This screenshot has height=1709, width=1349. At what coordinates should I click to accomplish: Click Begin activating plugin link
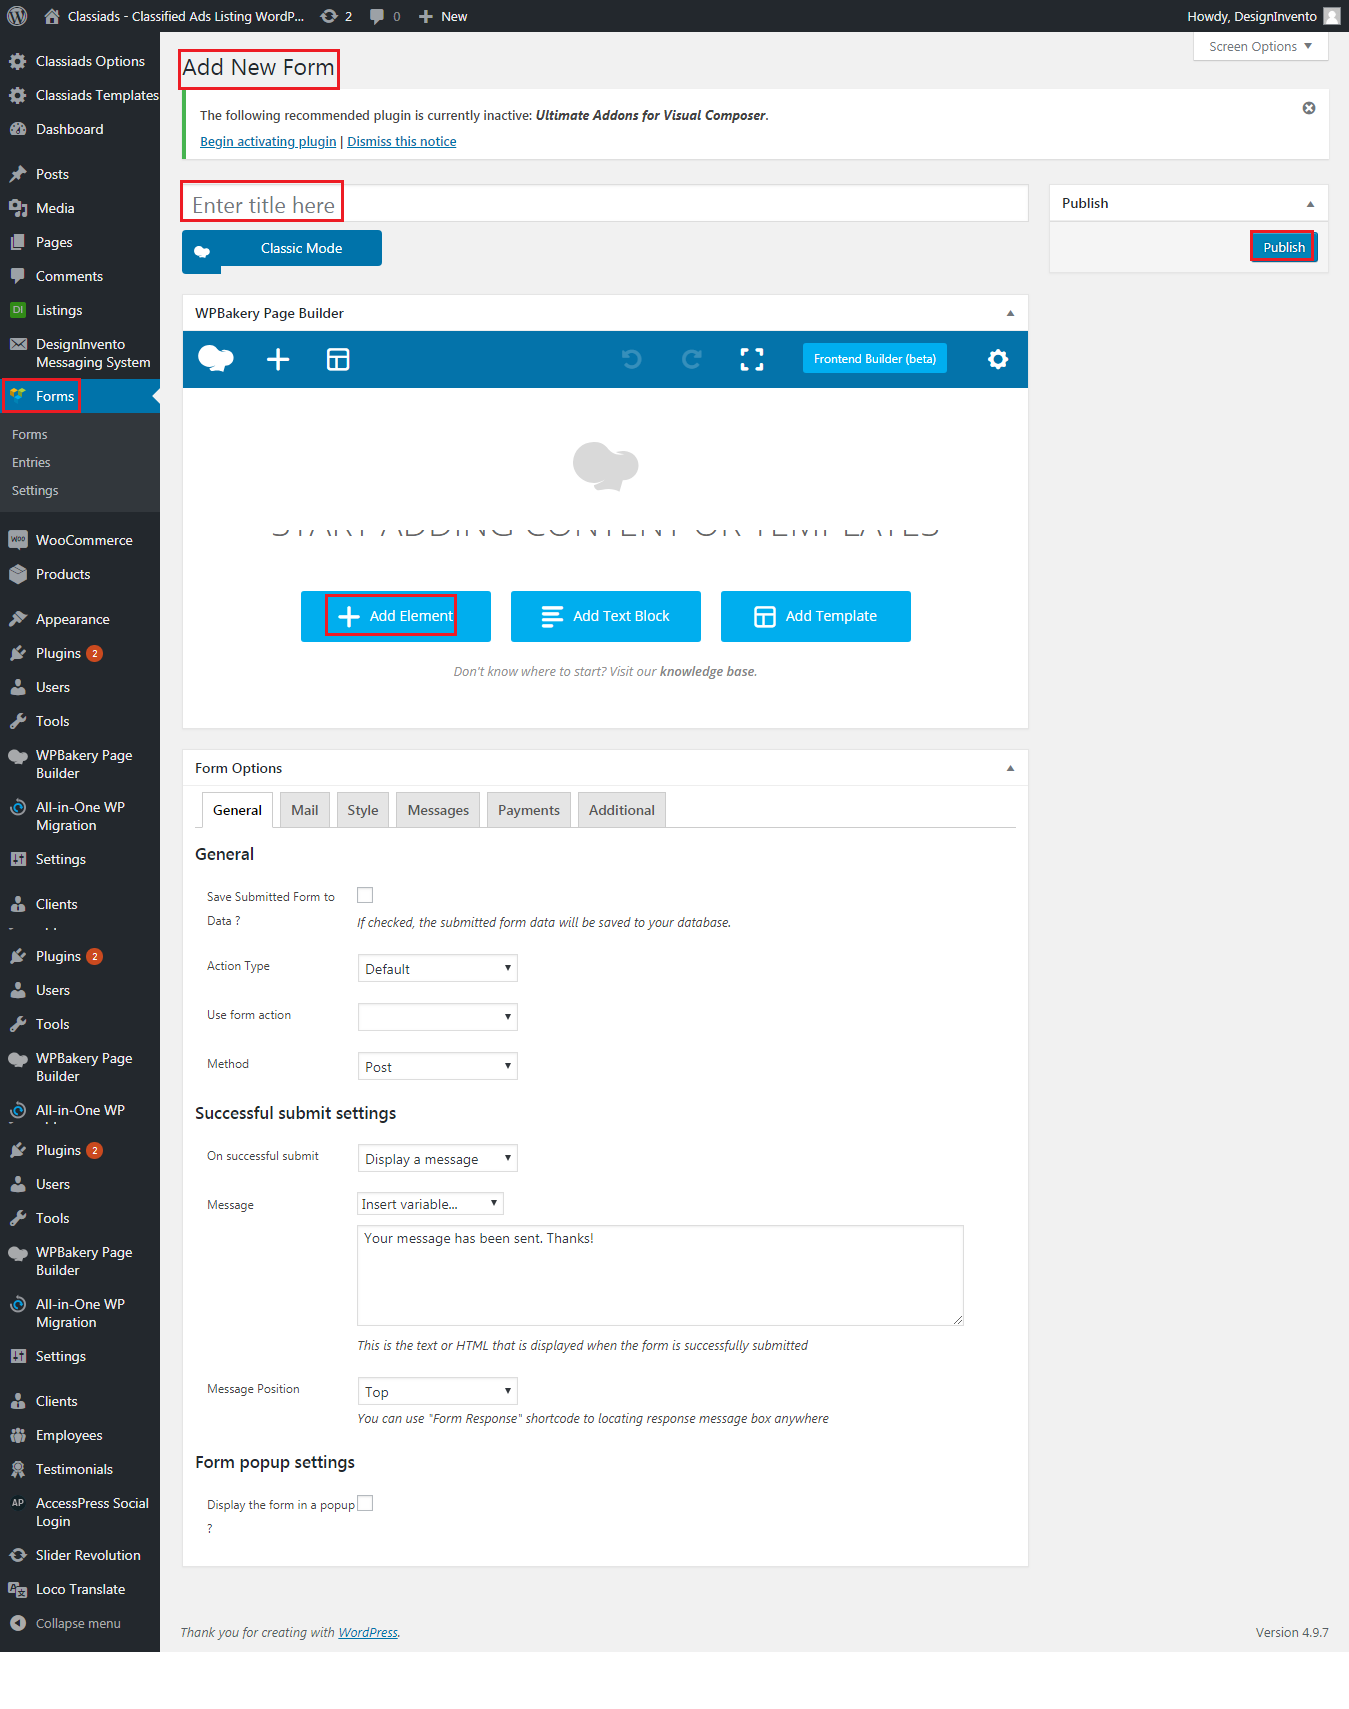pos(268,142)
